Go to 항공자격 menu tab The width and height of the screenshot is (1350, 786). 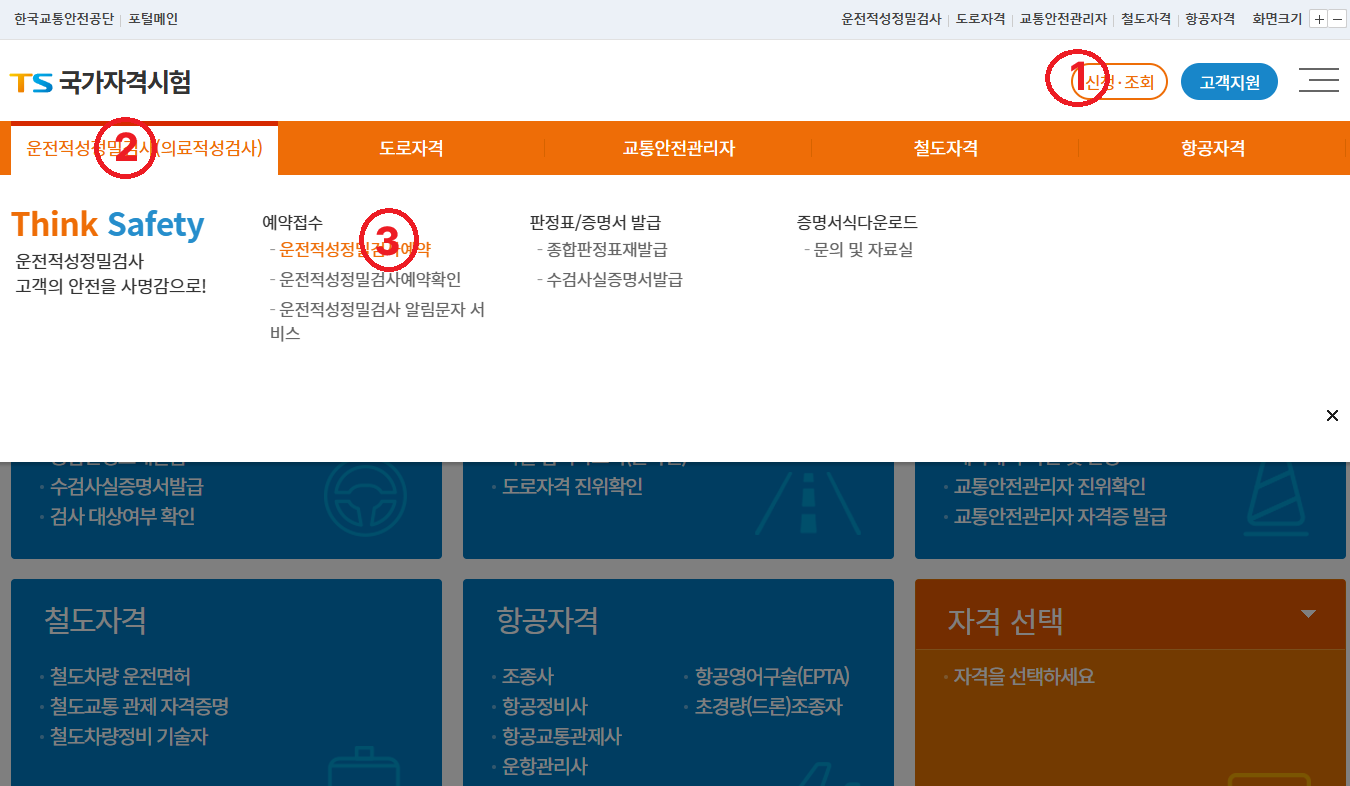1212,149
